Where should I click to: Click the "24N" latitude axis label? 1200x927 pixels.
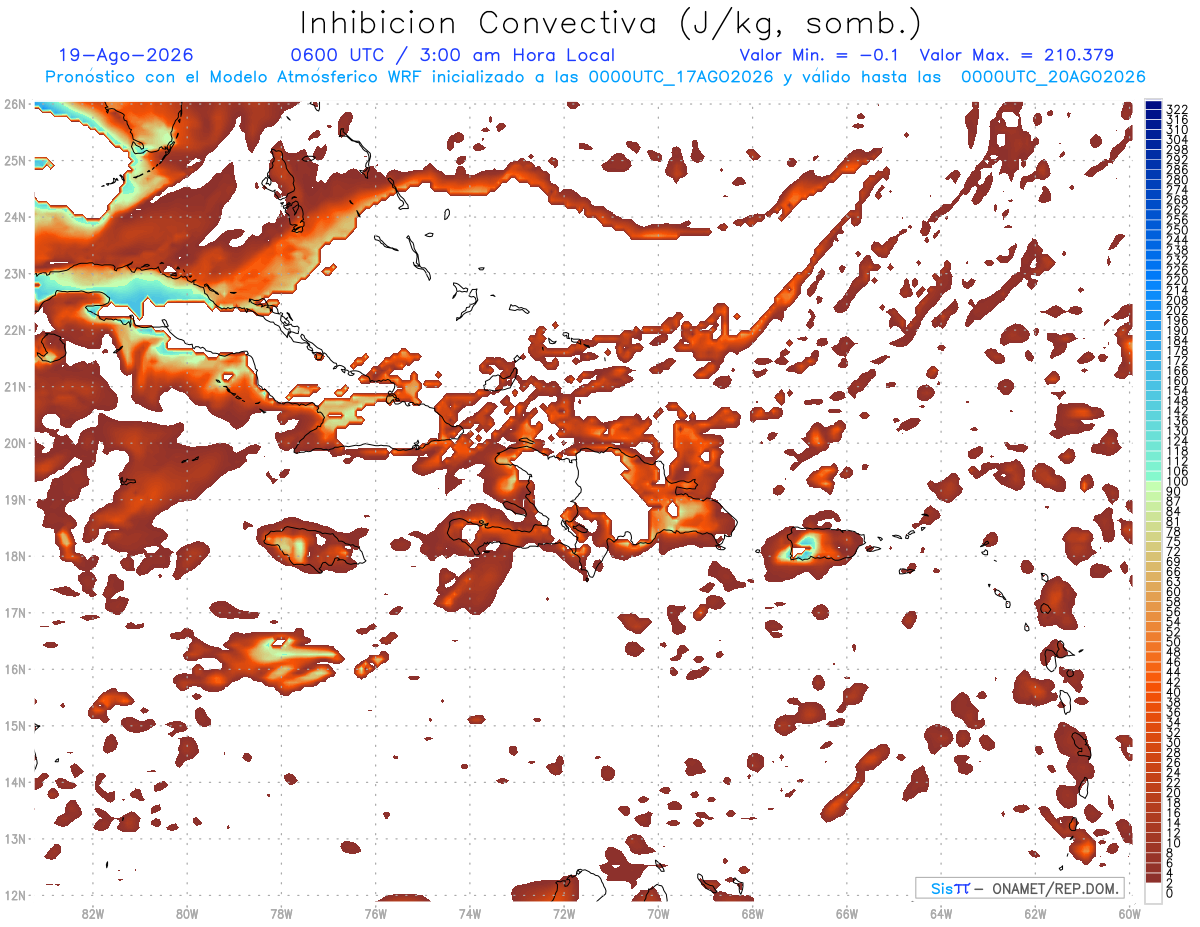point(14,217)
